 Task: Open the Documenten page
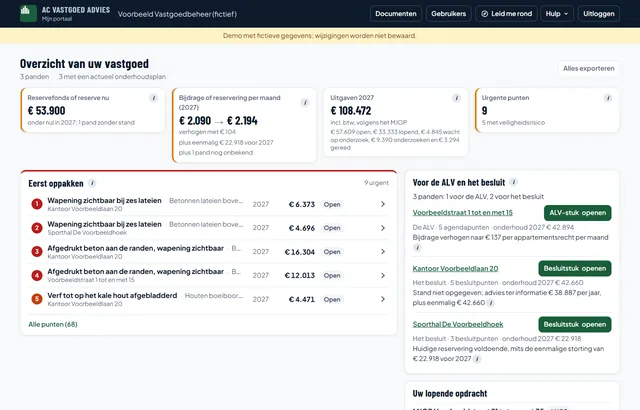(x=396, y=13)
